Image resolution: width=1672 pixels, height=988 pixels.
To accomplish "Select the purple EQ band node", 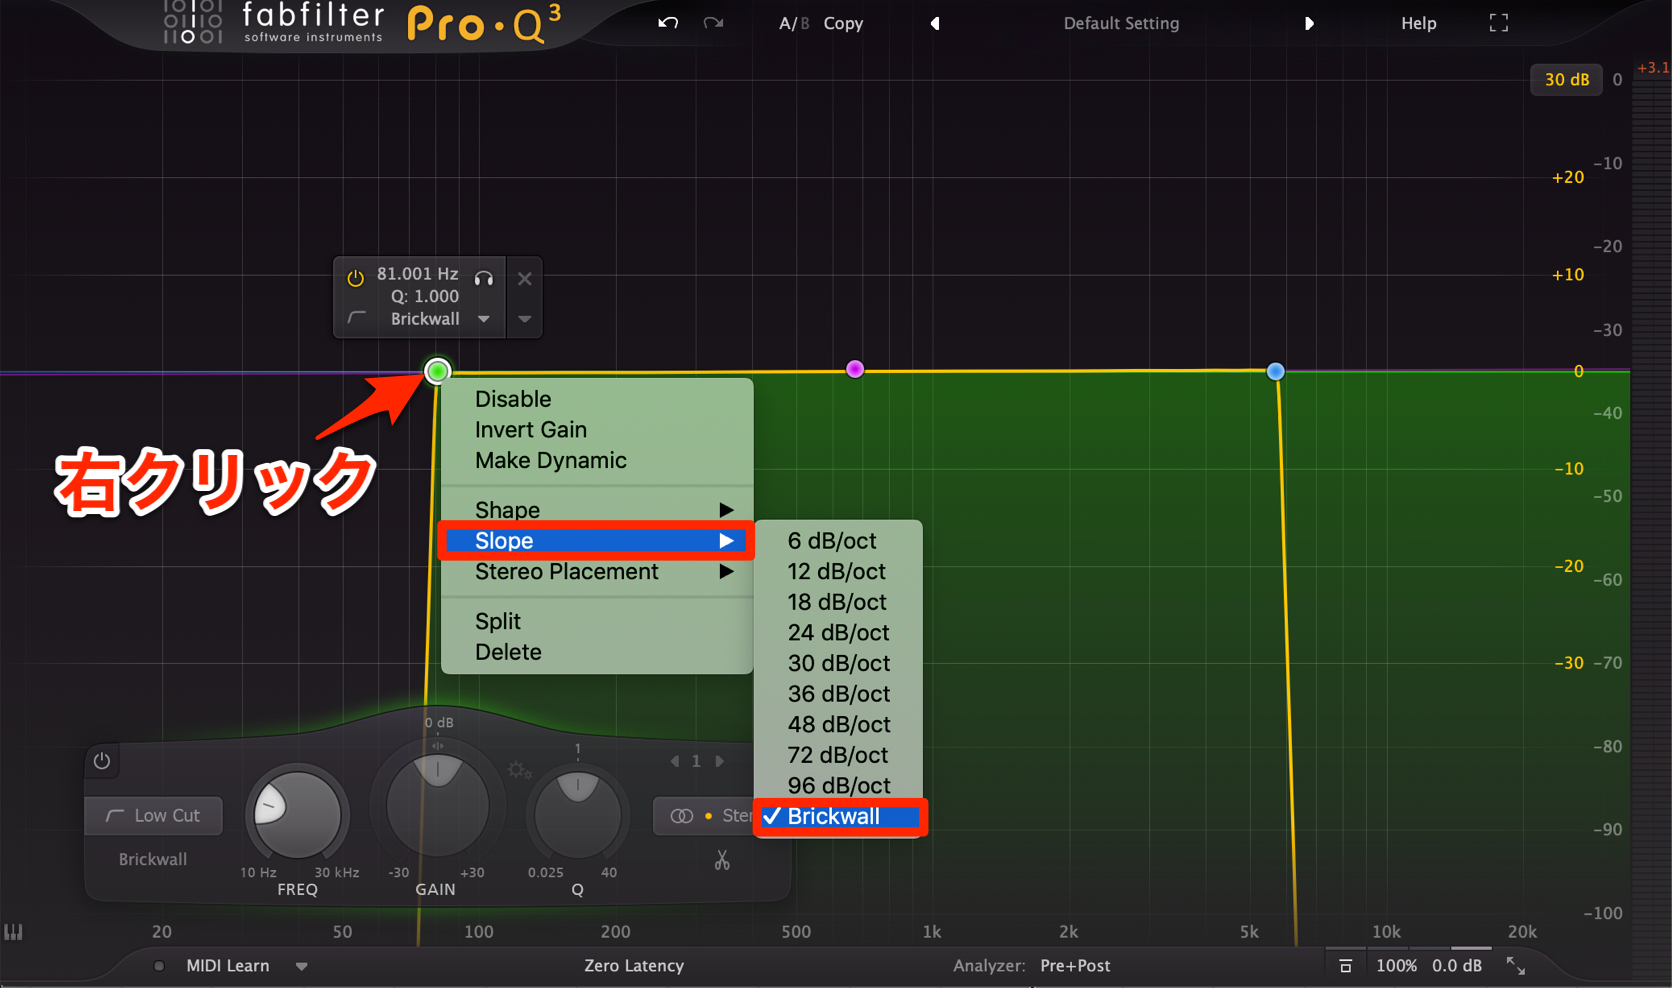I will (x=855, y=369).
